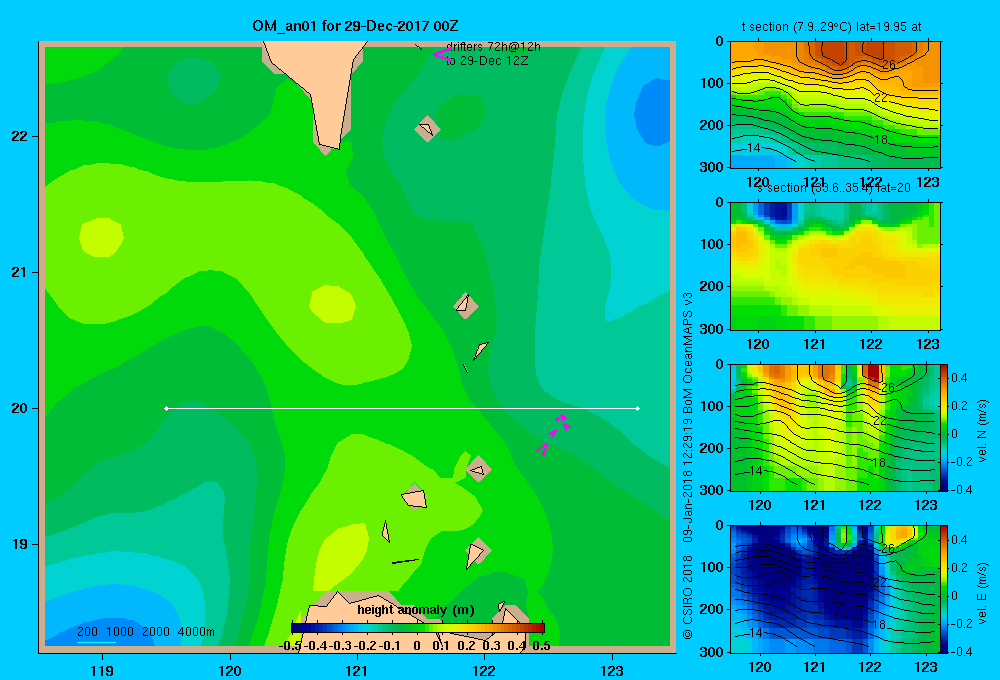The image size is (1000, 680).
Task: Click depth label 300 on the salinity section axis
Action: (712, 329)
